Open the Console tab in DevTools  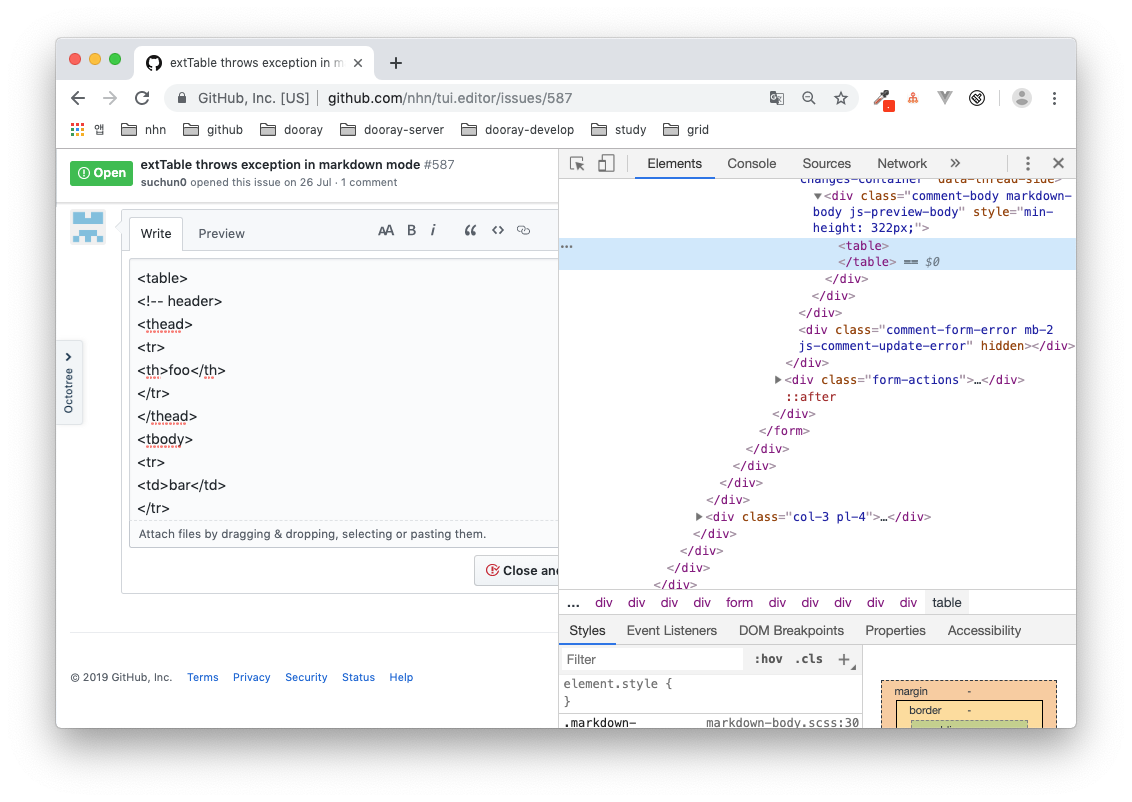click(751, 163)
